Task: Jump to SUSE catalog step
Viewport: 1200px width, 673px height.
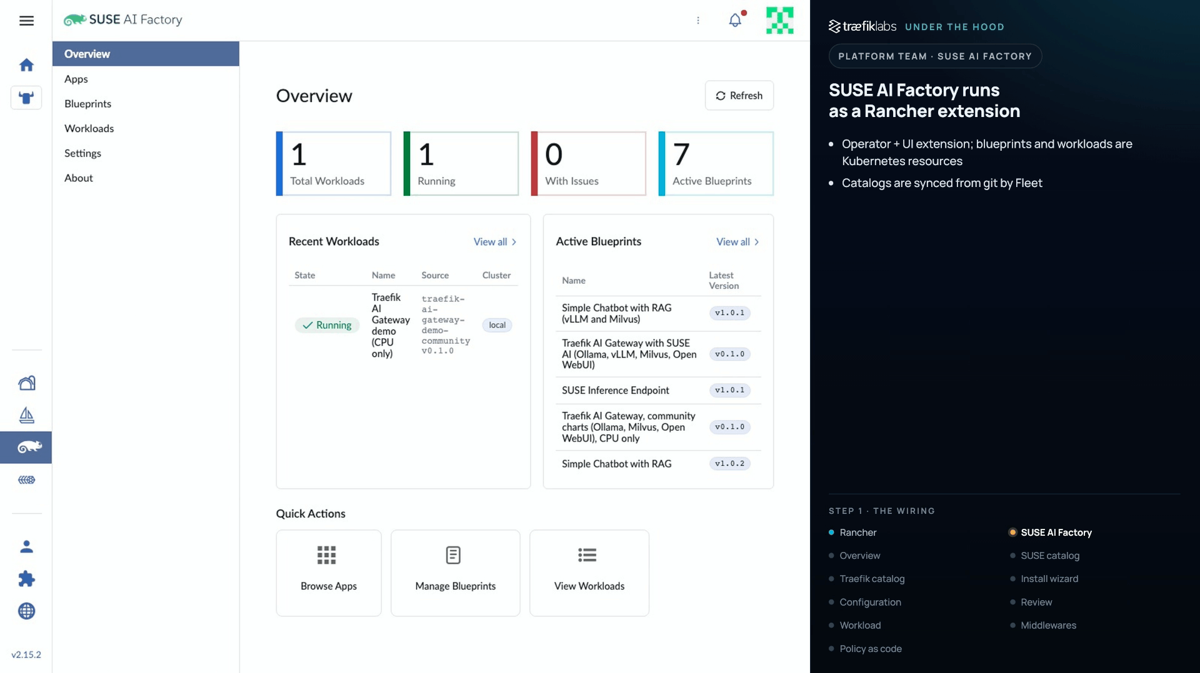Action: point(1050,556)
